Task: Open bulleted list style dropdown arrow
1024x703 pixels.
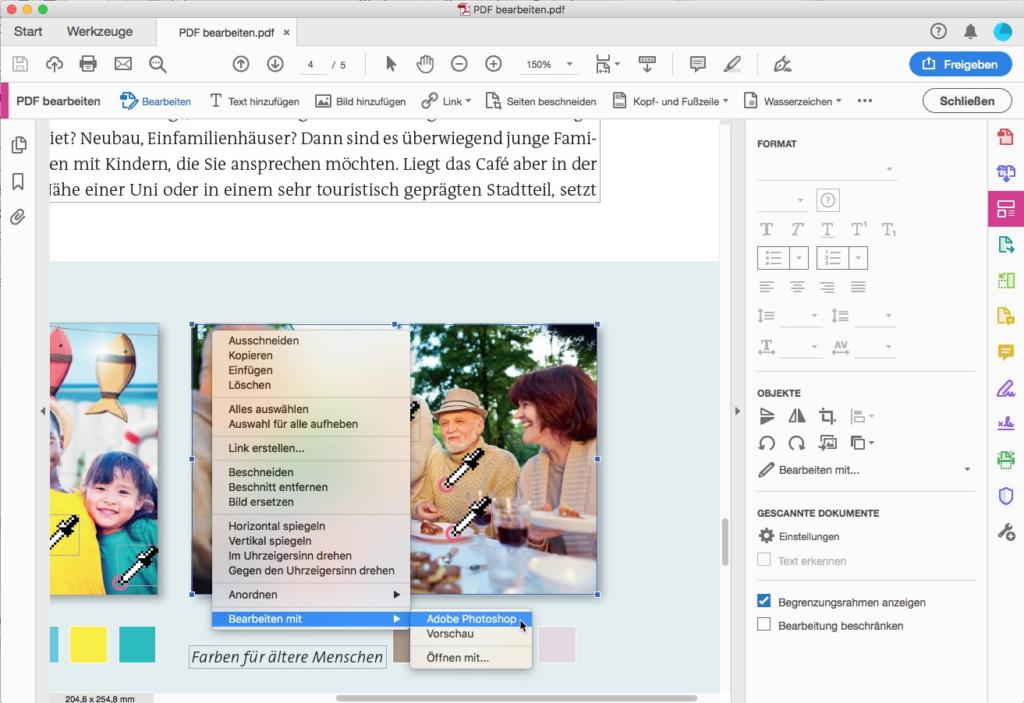Action: pos(799,258)
